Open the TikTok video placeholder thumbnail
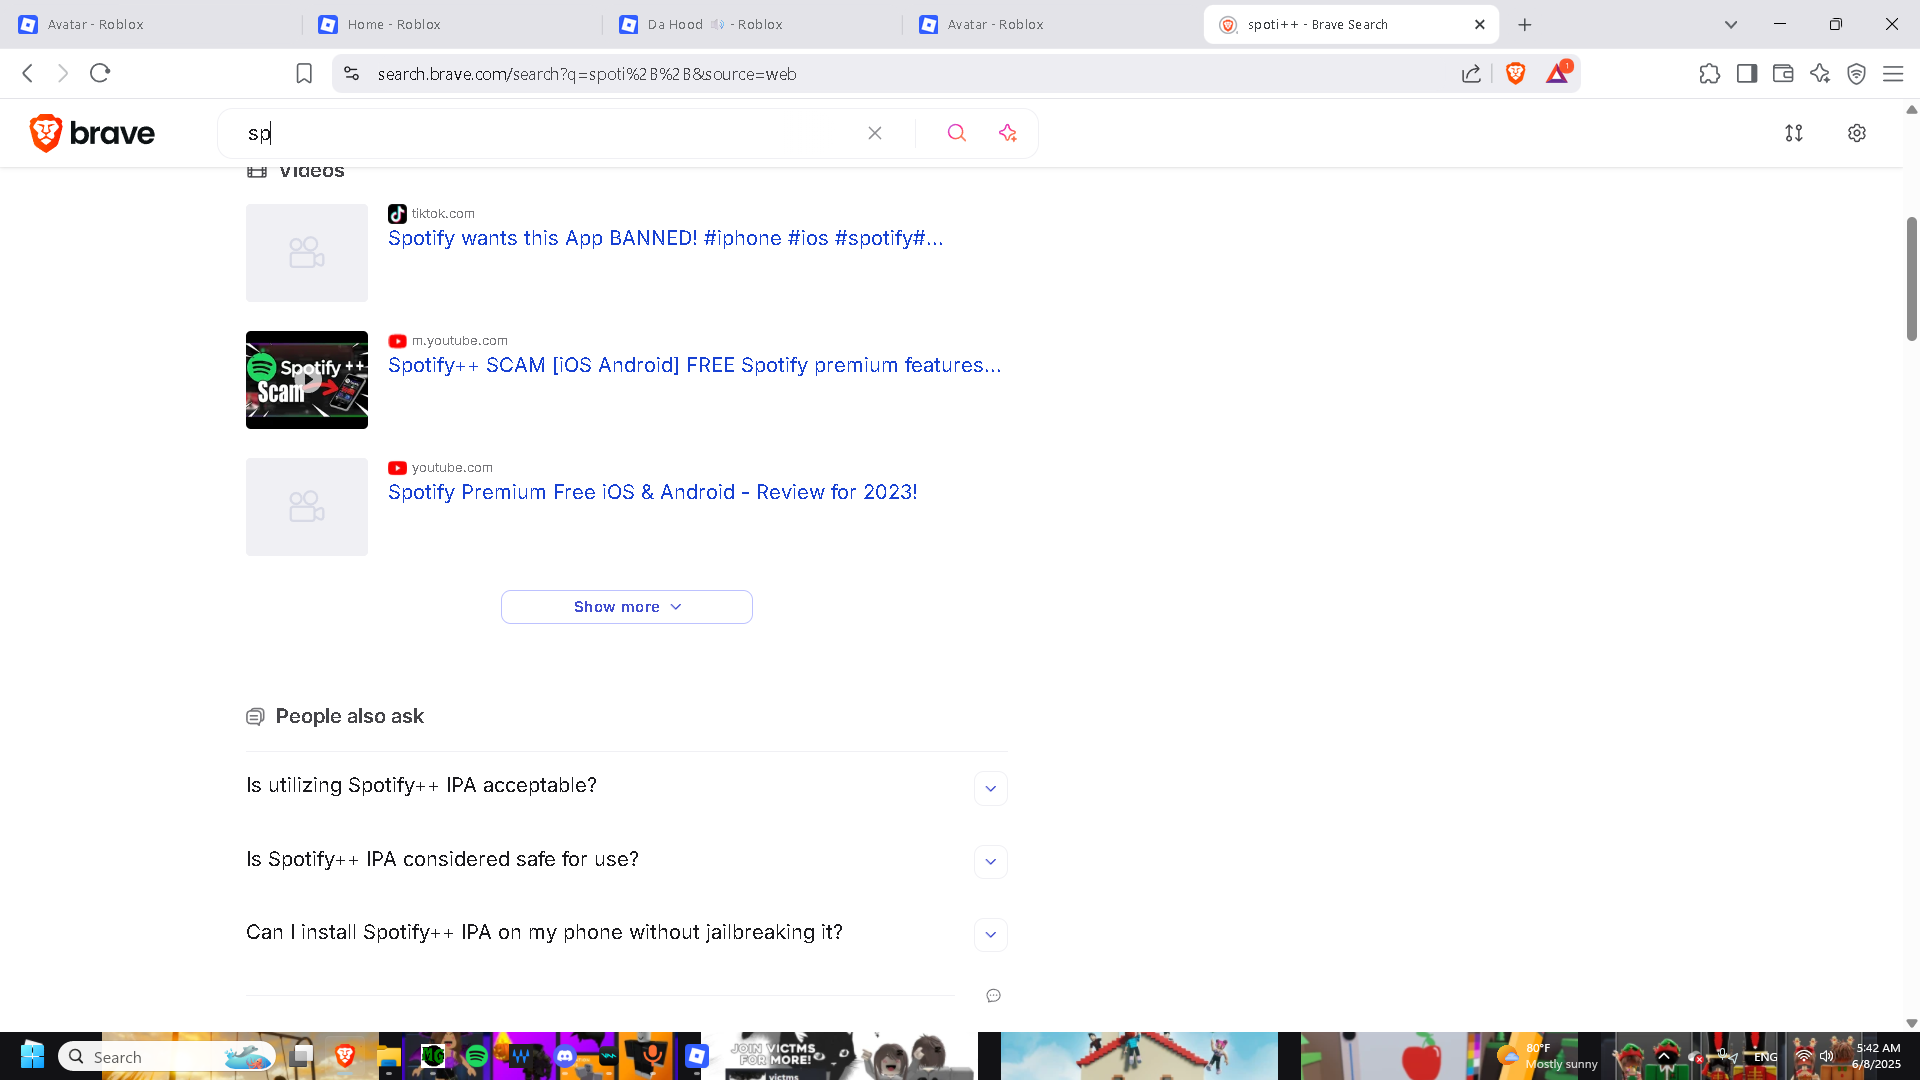The image size is (1920, 1080). 307,253
